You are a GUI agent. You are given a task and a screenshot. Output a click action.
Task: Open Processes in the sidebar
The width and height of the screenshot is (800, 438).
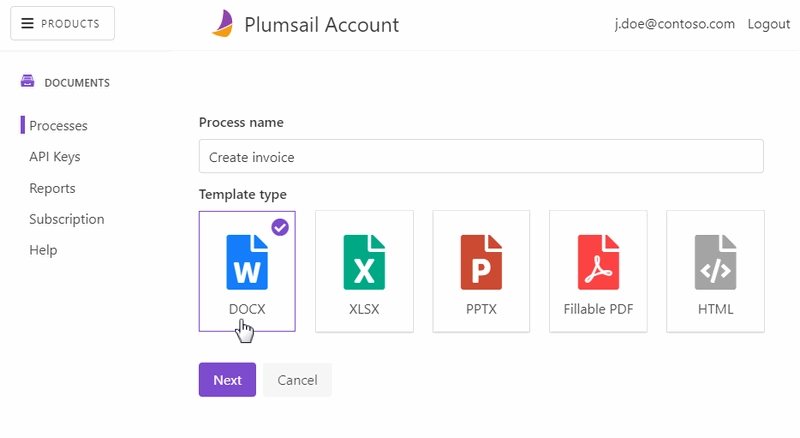pyautogui.click(x=58, y=126)
